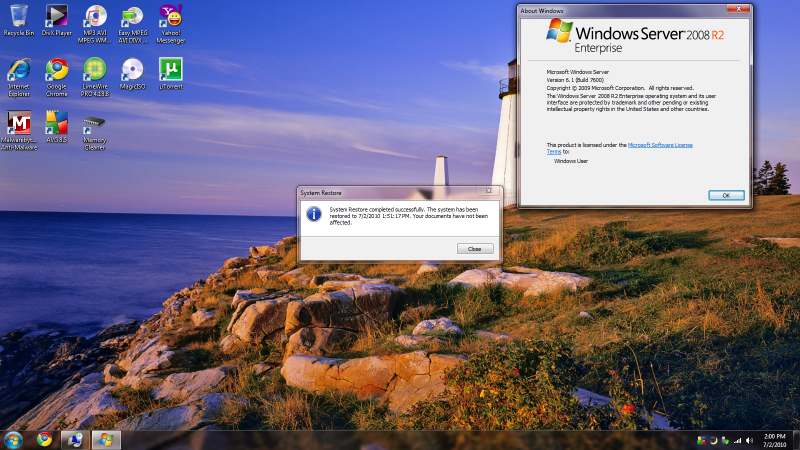Image resolution: width=800 pixels, height=450 pixels.
Task: Select the MagicISO desktop icon
Action: [x=133, y=70]
